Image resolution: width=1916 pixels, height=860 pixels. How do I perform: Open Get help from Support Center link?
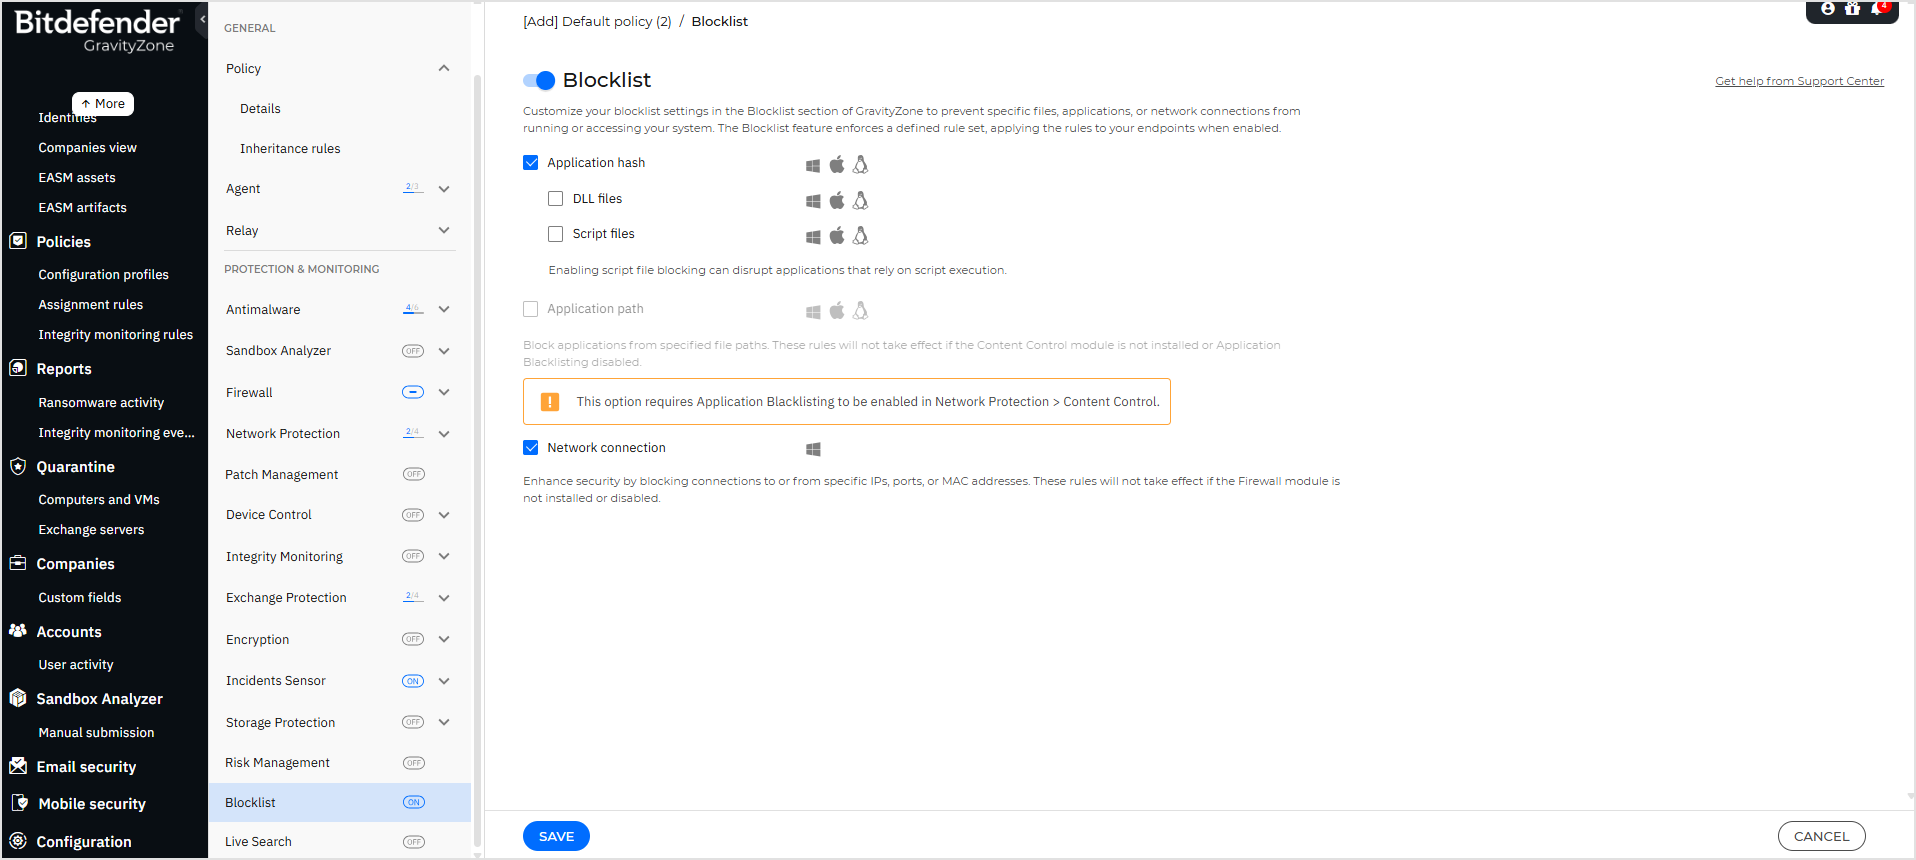[x=1799, y=81]
